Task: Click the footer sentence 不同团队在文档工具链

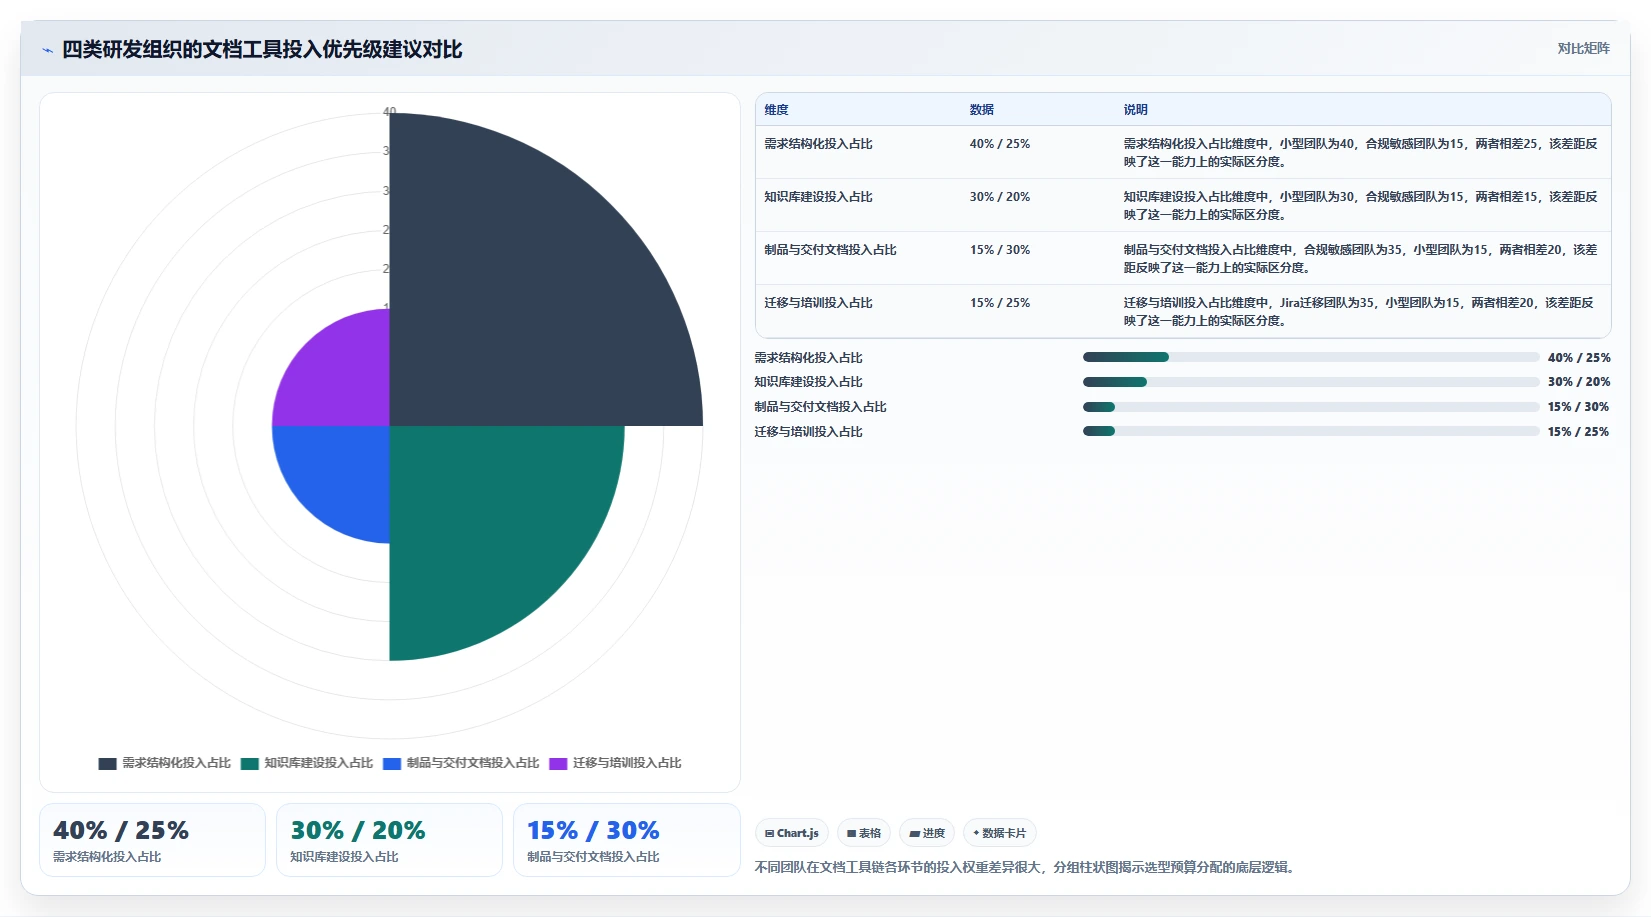Action: click(1027, 867)
